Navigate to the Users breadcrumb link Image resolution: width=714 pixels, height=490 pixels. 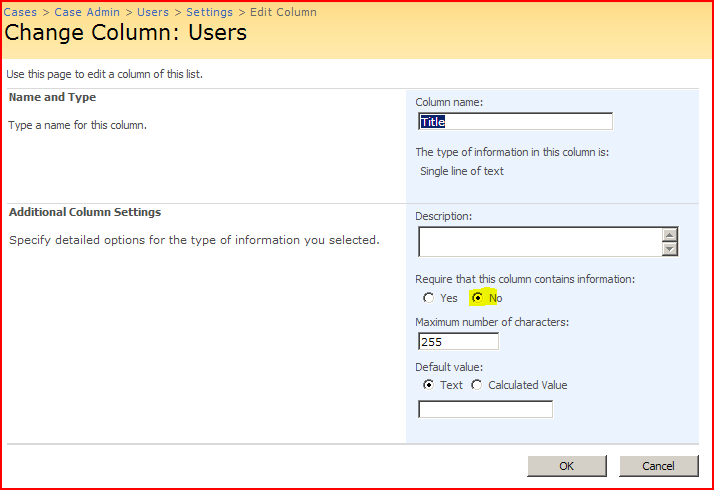[x=153, y=12]
